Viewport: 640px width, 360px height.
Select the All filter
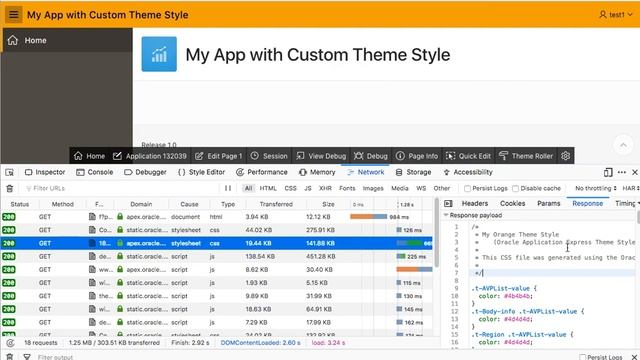(248, 188)
